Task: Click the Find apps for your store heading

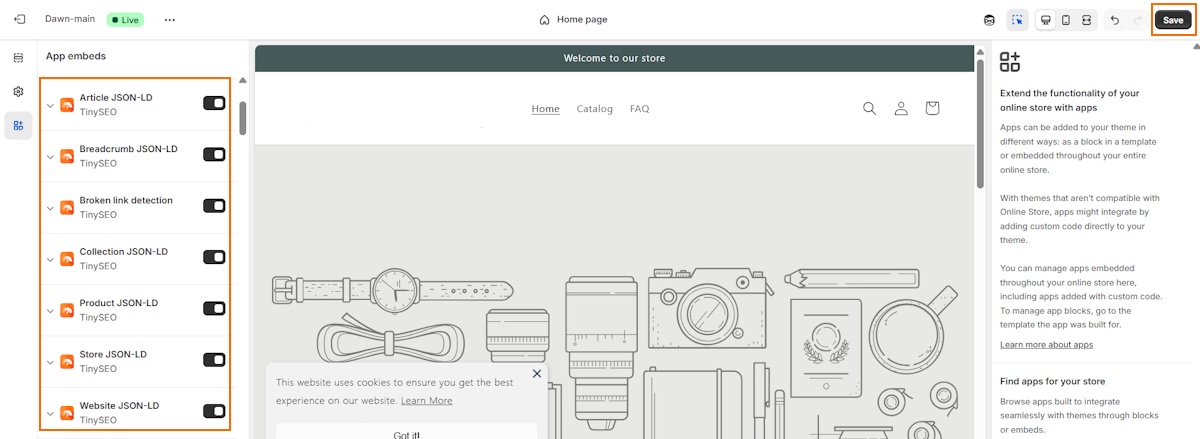Action: click(x=1052, y=381)
